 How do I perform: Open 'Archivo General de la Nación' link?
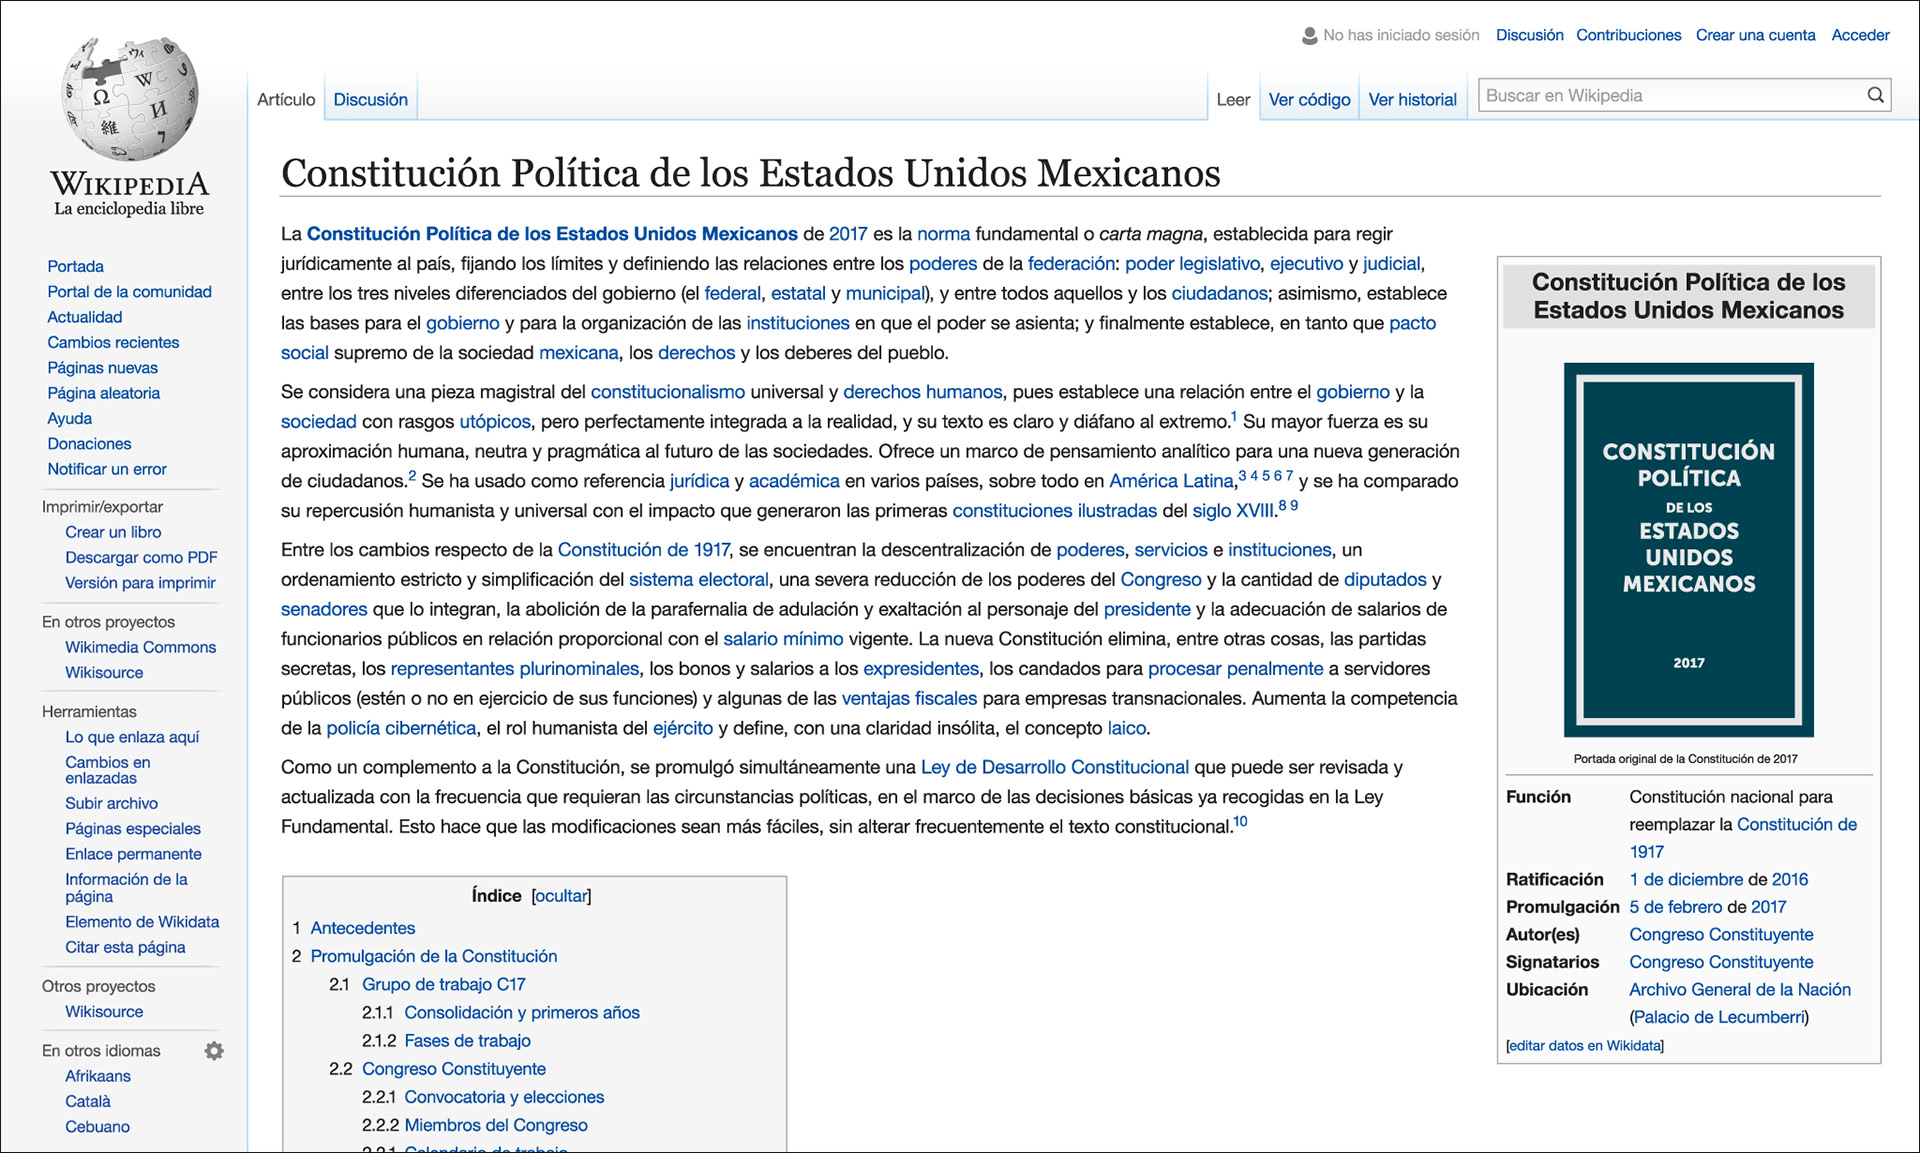tap(1739, 989)
